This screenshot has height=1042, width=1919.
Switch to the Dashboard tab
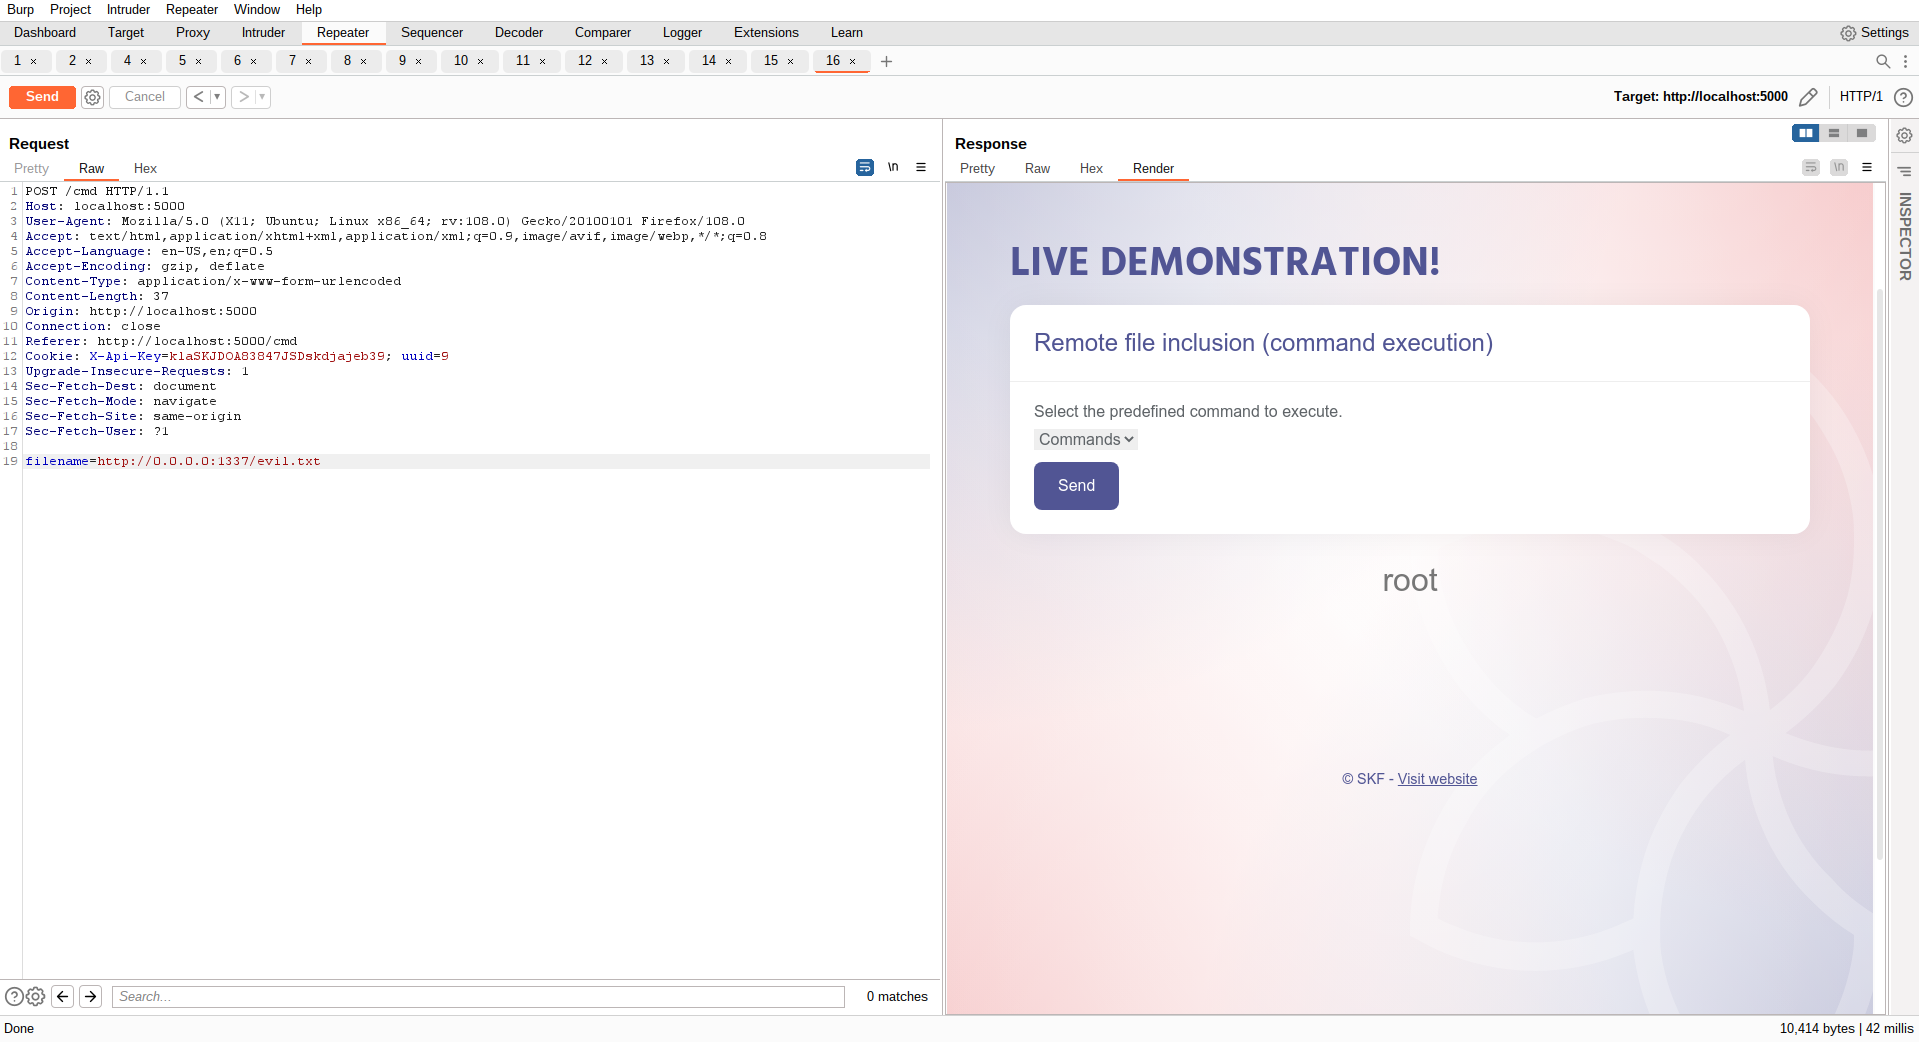point(45,33)
